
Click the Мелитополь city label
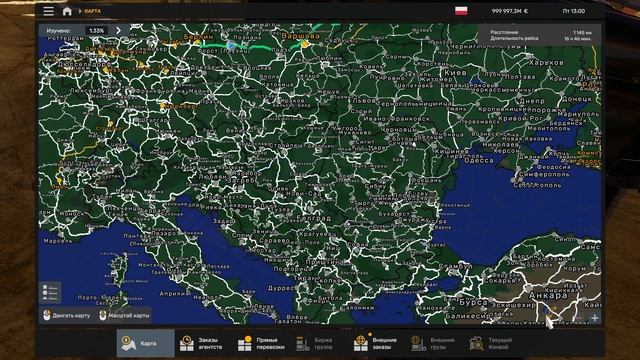point(548,128)
